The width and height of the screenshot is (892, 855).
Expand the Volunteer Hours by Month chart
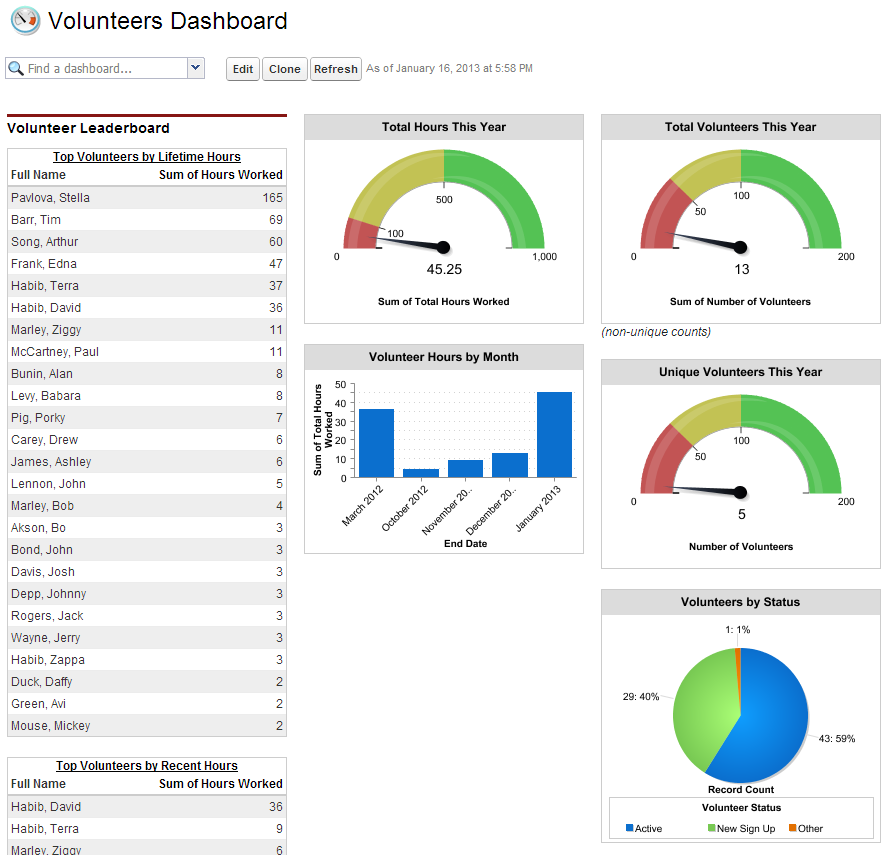coord(443,357)
